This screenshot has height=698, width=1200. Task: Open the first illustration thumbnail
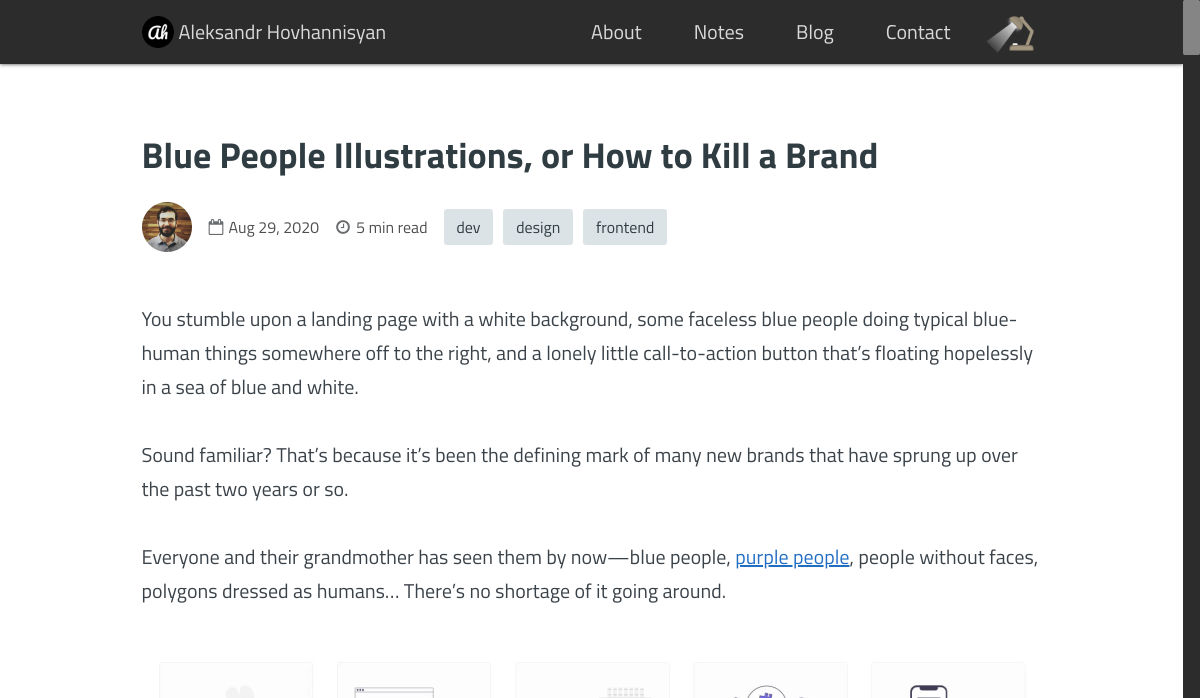236,681
